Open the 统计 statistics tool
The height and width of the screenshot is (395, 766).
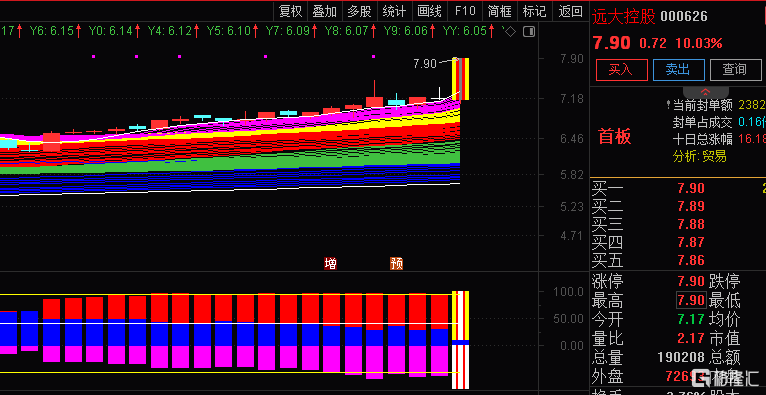click(395, 11)
